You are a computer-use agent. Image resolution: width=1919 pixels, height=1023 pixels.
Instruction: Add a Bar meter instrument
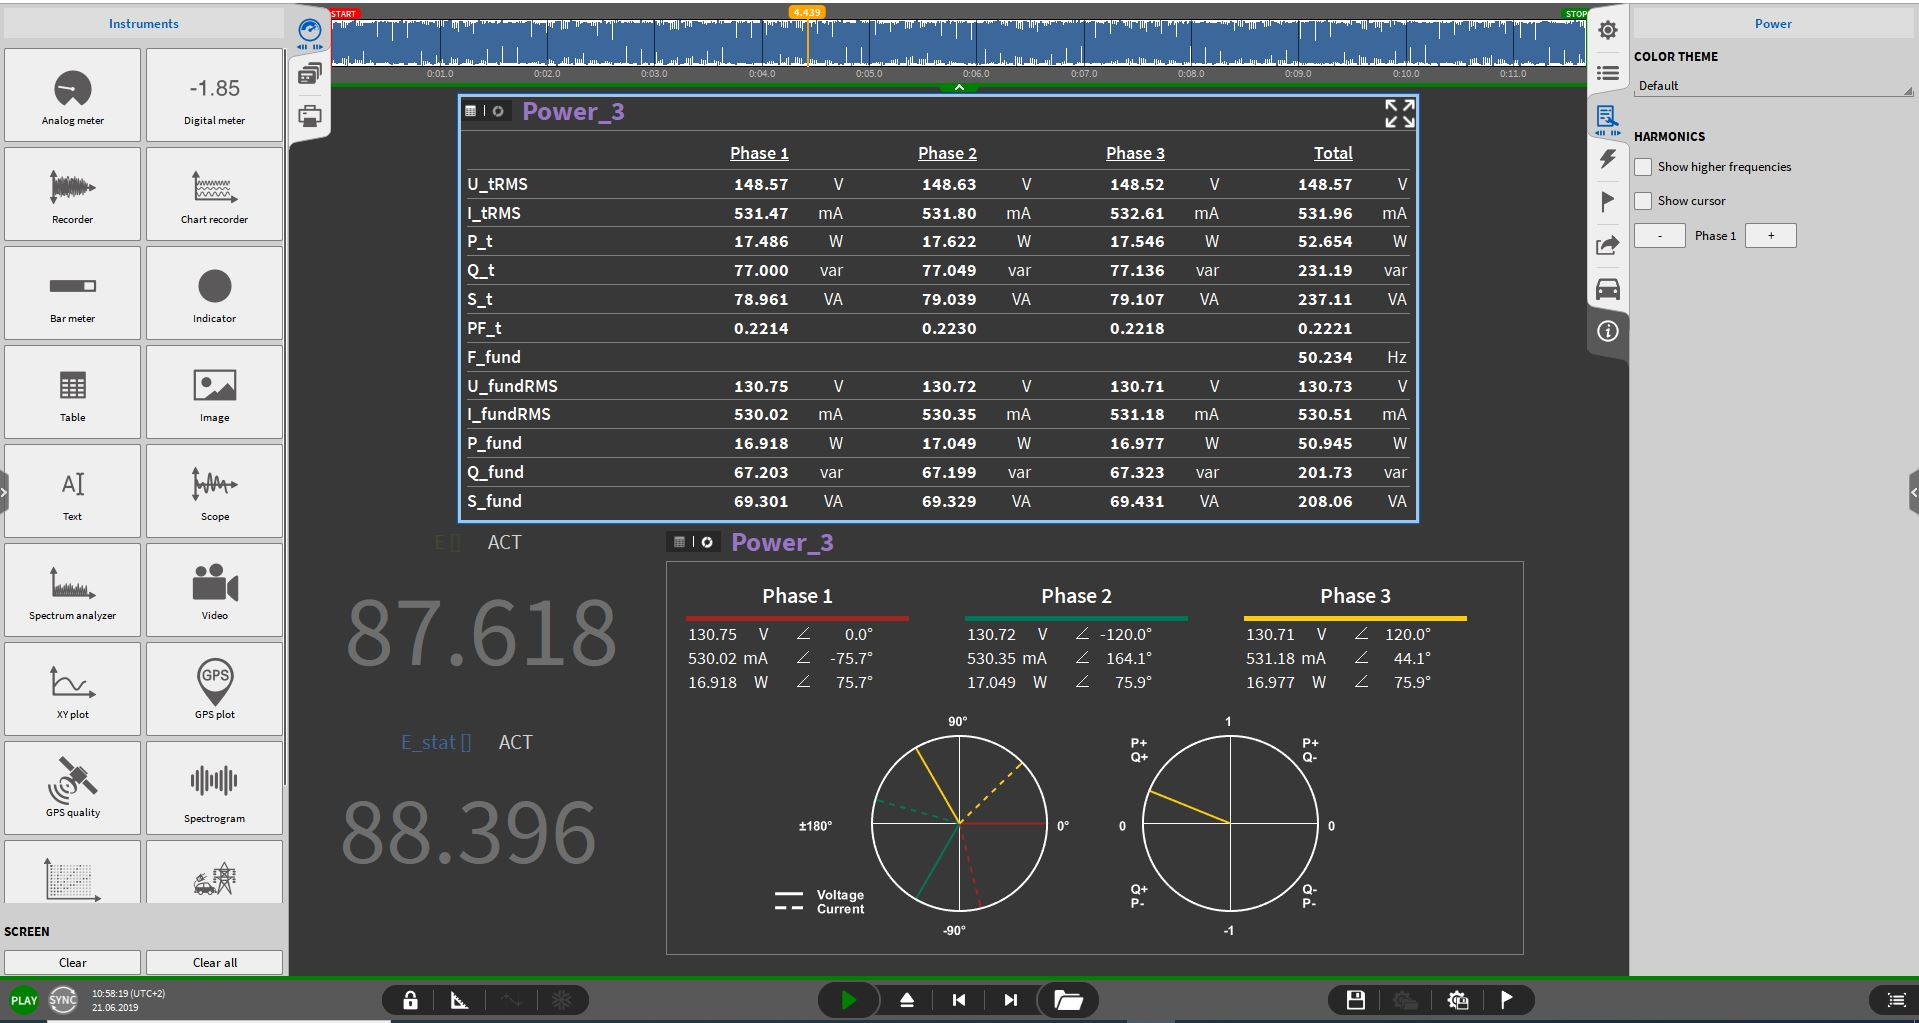[72, 293]
